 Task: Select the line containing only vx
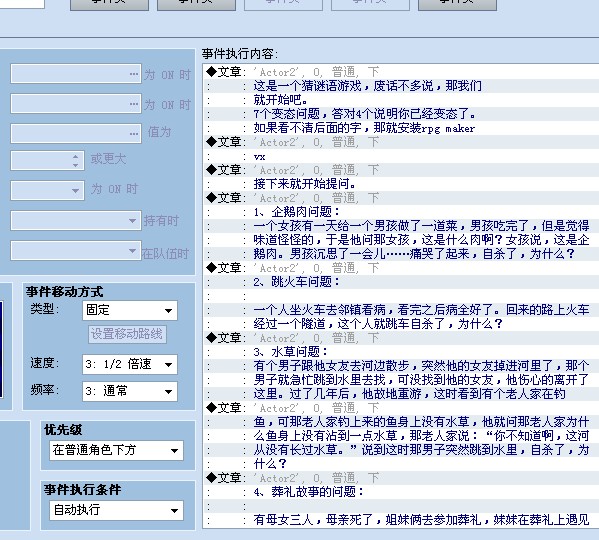point(401,156)
